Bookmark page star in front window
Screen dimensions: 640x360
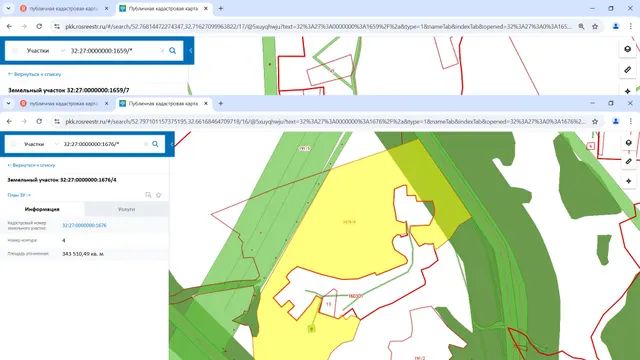(x=595, y=121)
